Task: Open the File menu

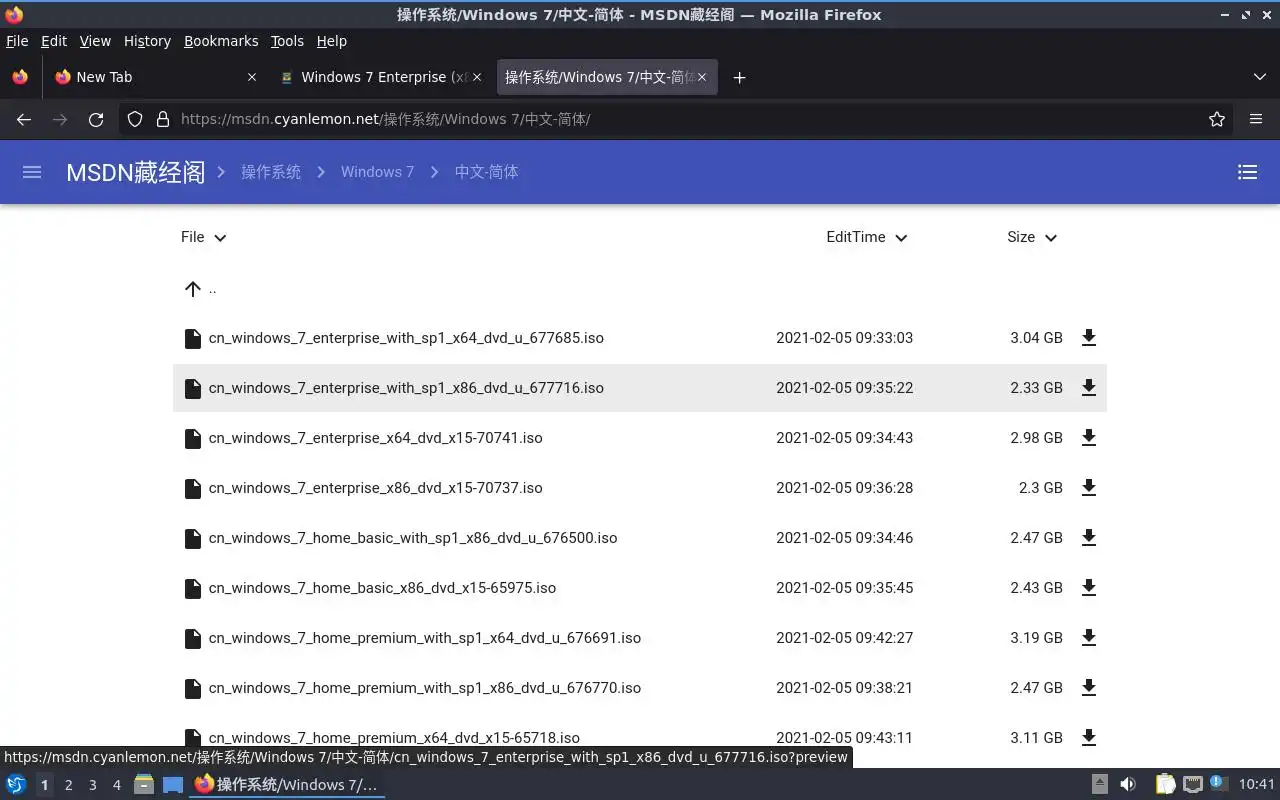Action: (x=17, y=41)
